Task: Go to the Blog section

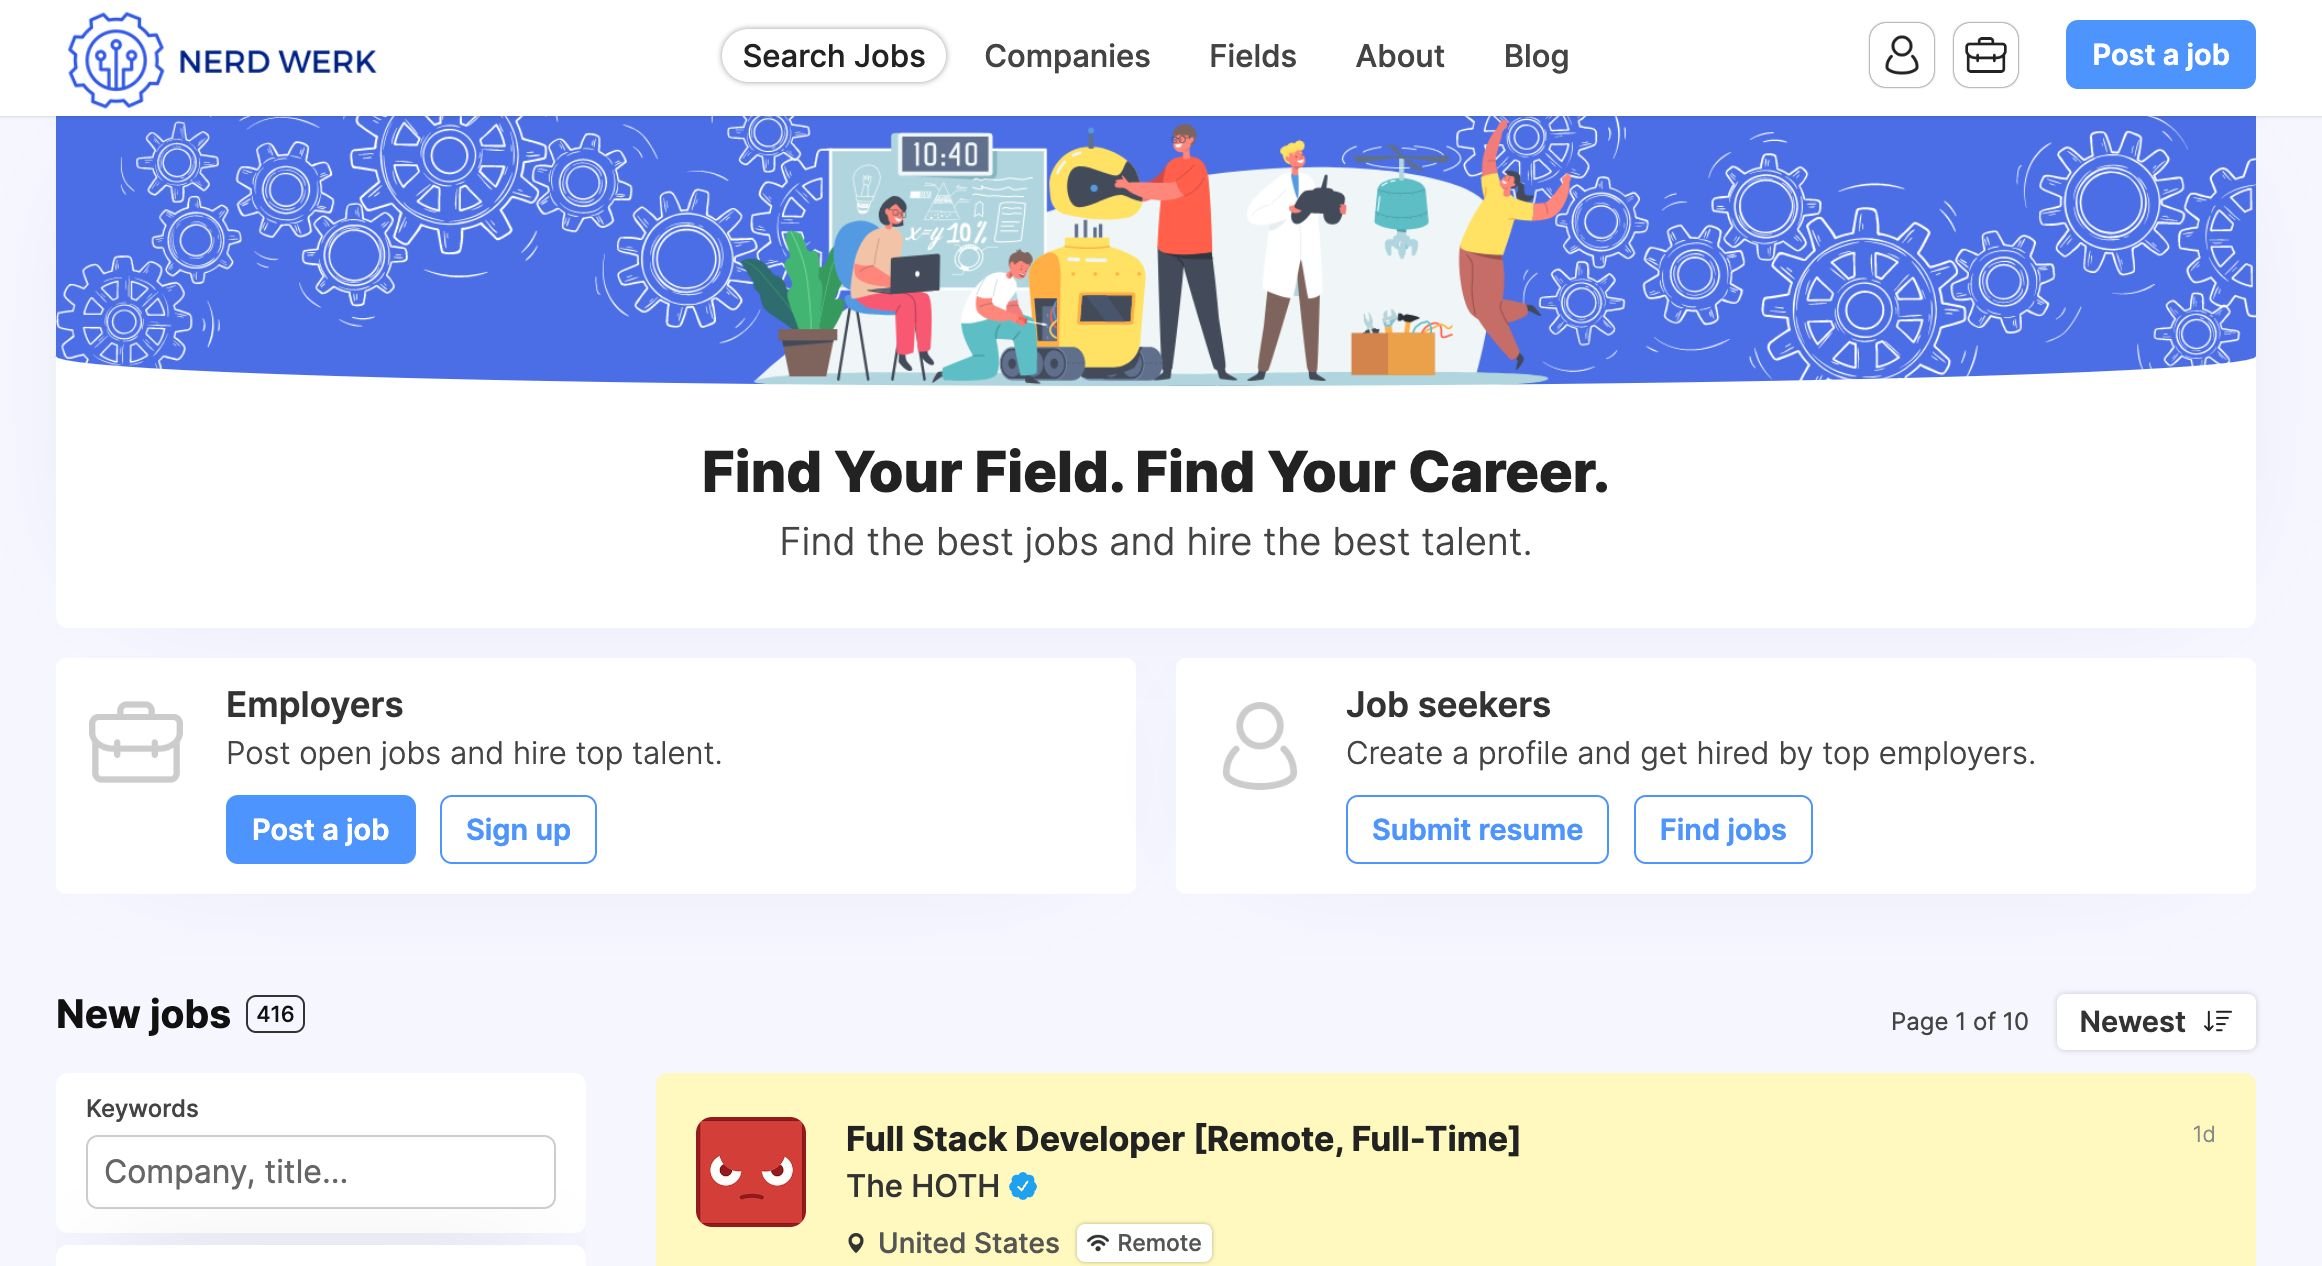Action: click(x=1536, y=56)
